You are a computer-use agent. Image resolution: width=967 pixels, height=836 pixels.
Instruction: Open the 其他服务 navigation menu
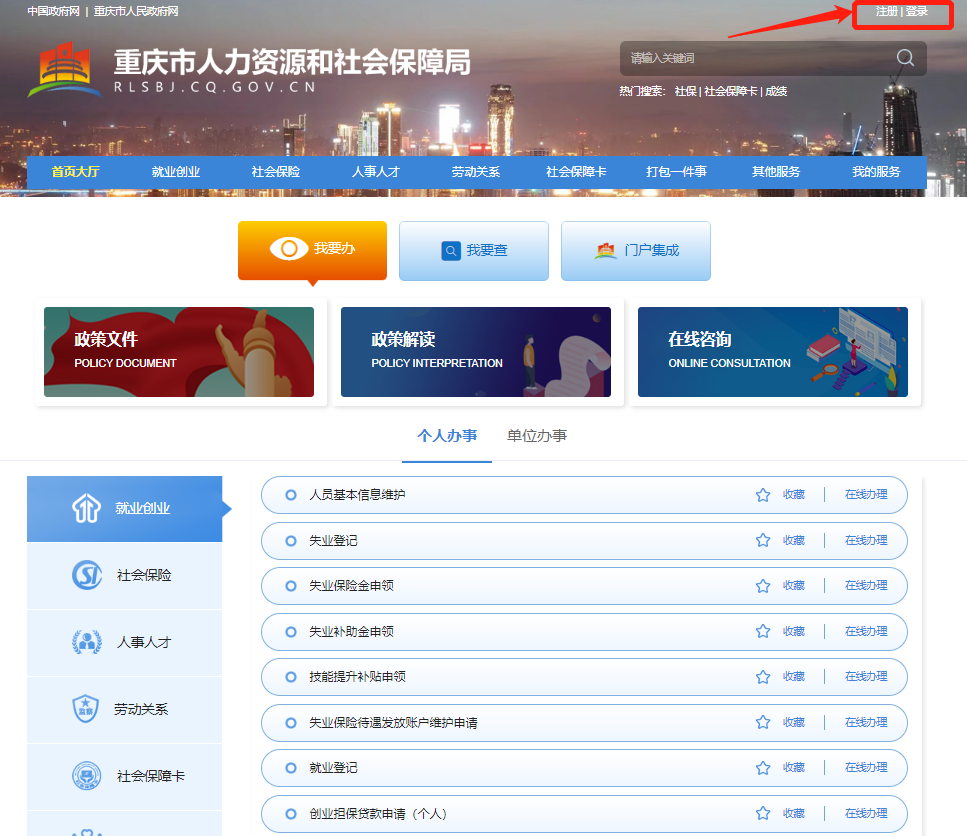pyautogui.click(x=776, y=172)
